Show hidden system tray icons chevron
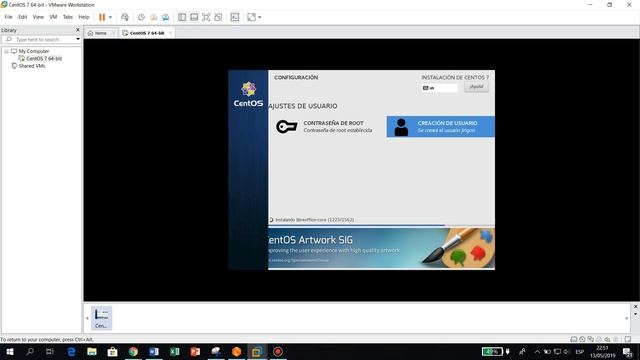 (x=537, y=351)
